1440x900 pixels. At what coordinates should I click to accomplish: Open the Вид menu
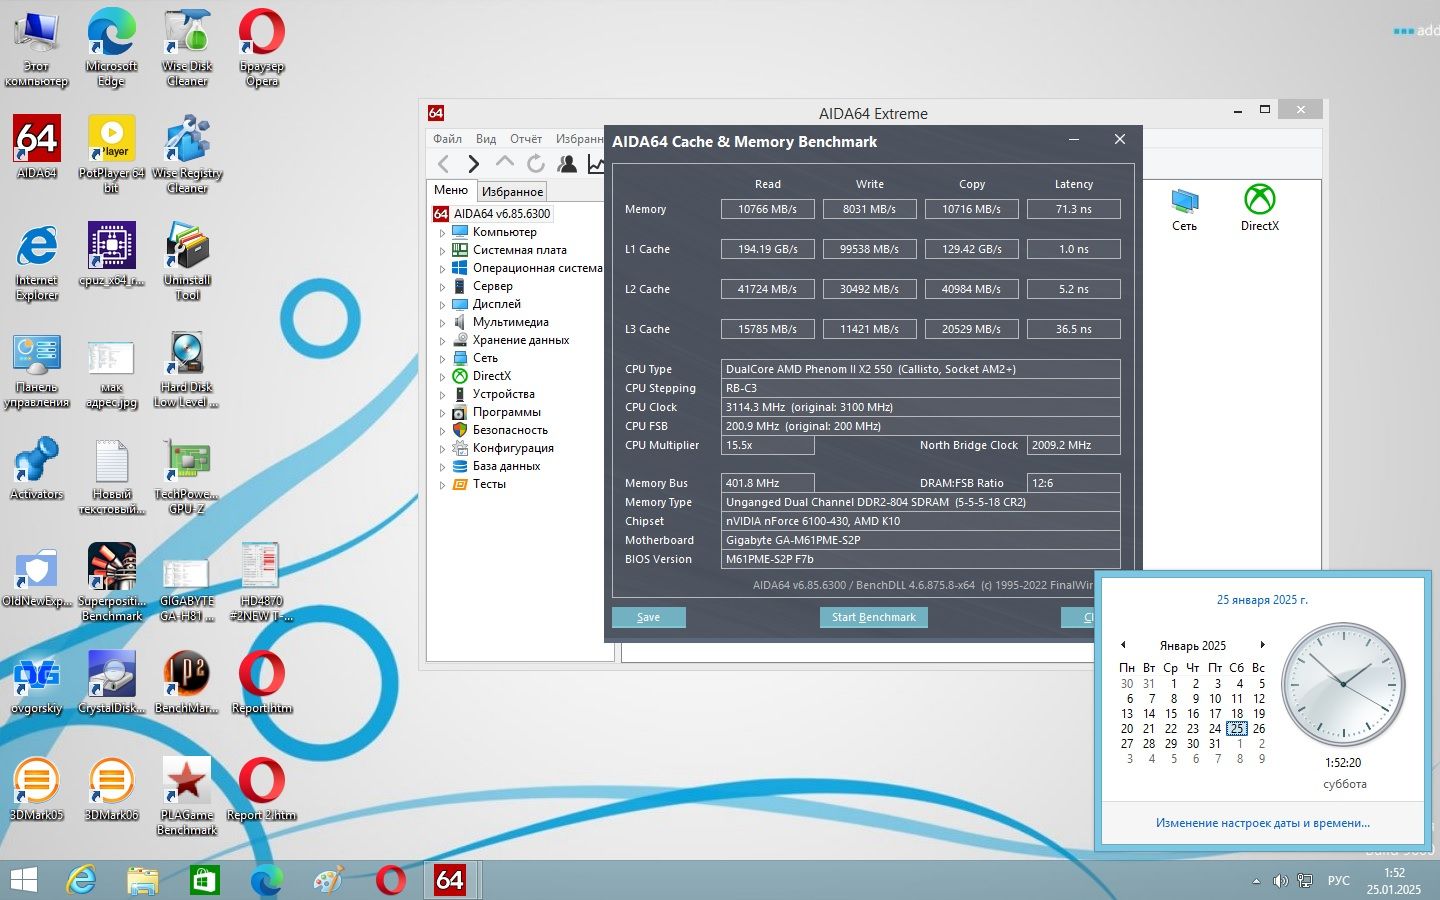[x=486, y=139]
